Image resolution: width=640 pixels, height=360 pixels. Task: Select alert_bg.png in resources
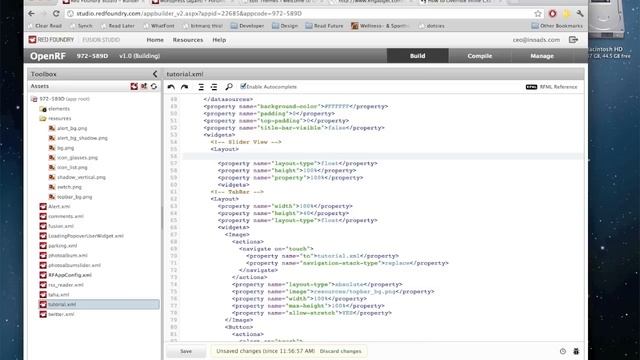click(68, 128)
